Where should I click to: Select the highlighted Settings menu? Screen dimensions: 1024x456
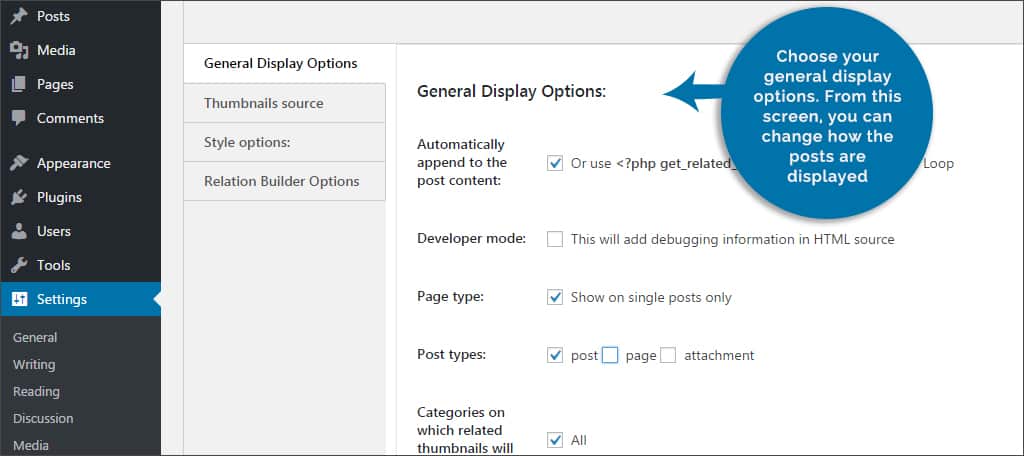[x=80, y=299]
